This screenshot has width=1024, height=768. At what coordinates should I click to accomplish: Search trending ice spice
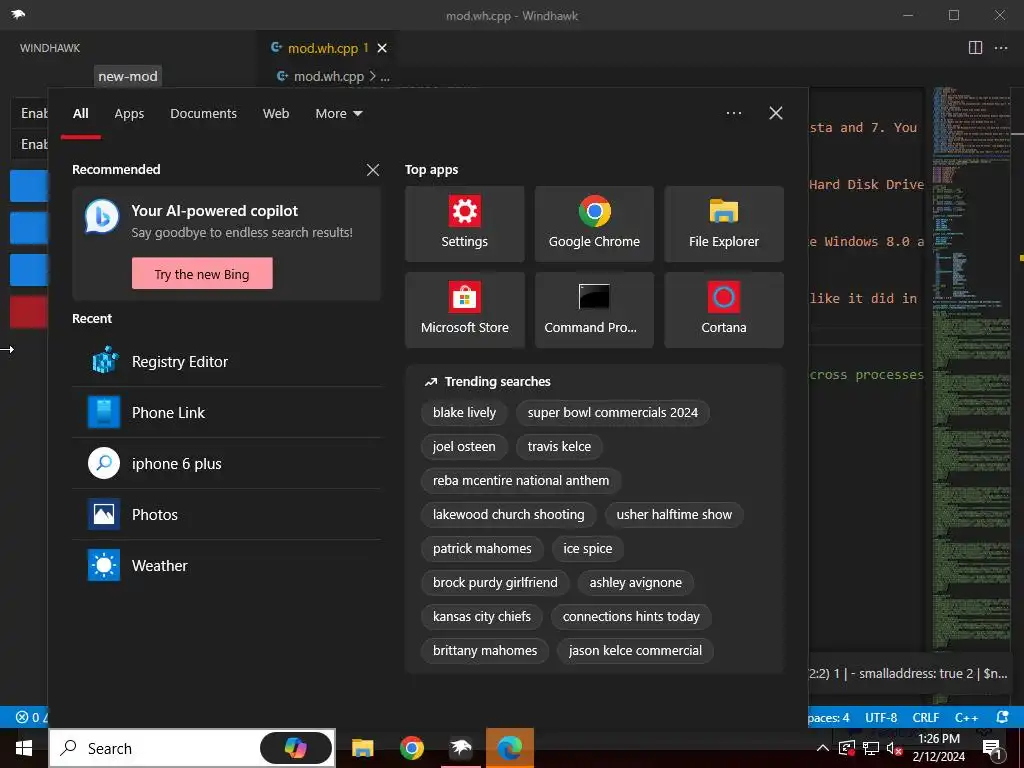588,549
